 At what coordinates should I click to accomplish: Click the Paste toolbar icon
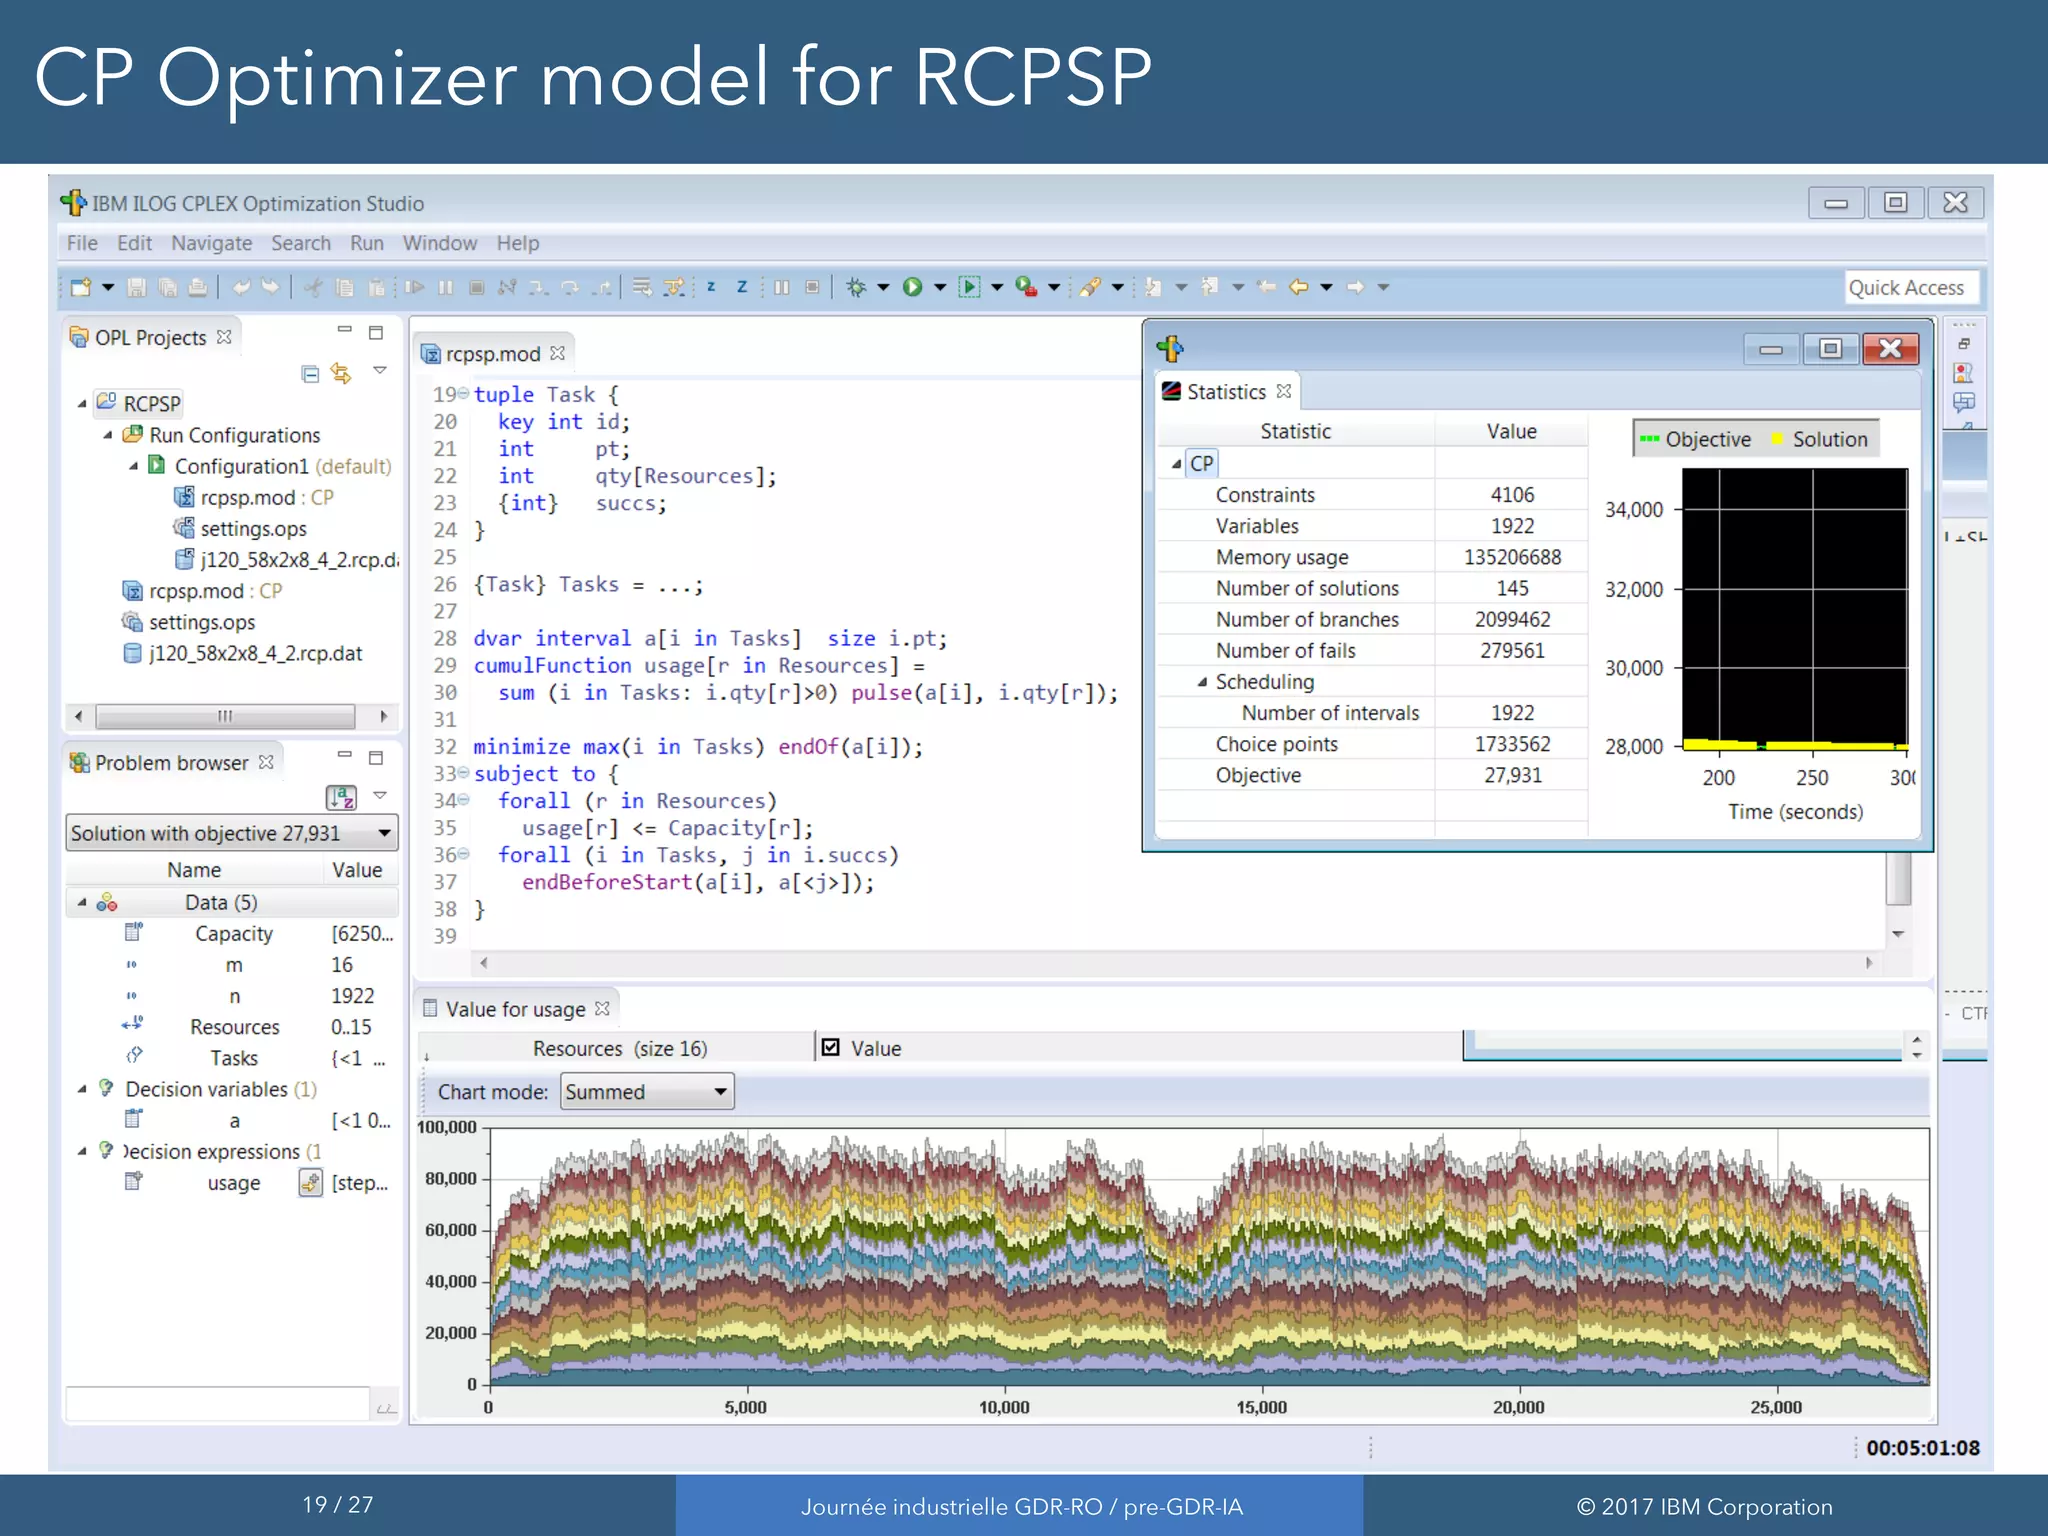(376, 288)
